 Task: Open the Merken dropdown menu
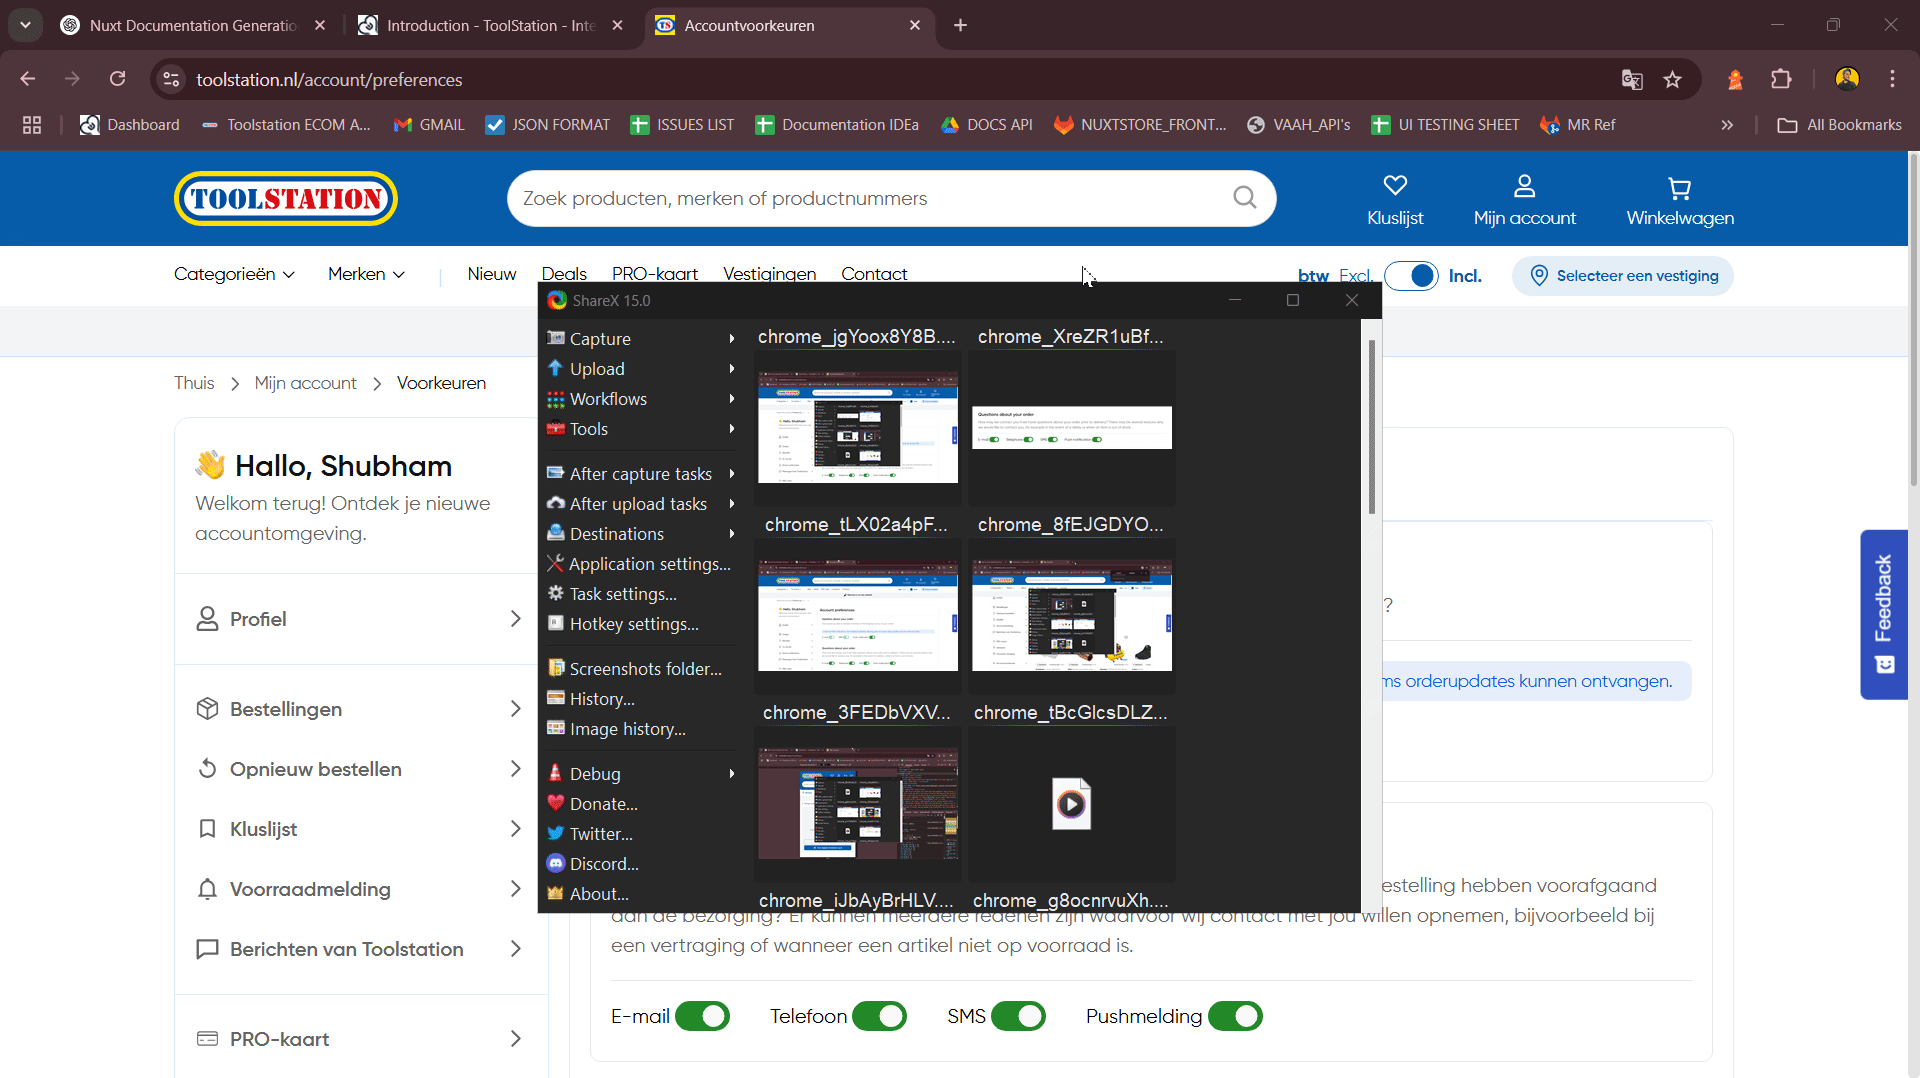pyautogui.click(x=366, y=274)
